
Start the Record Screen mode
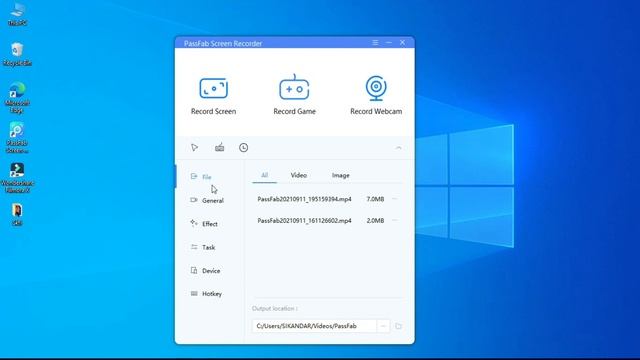pos(213,96)
